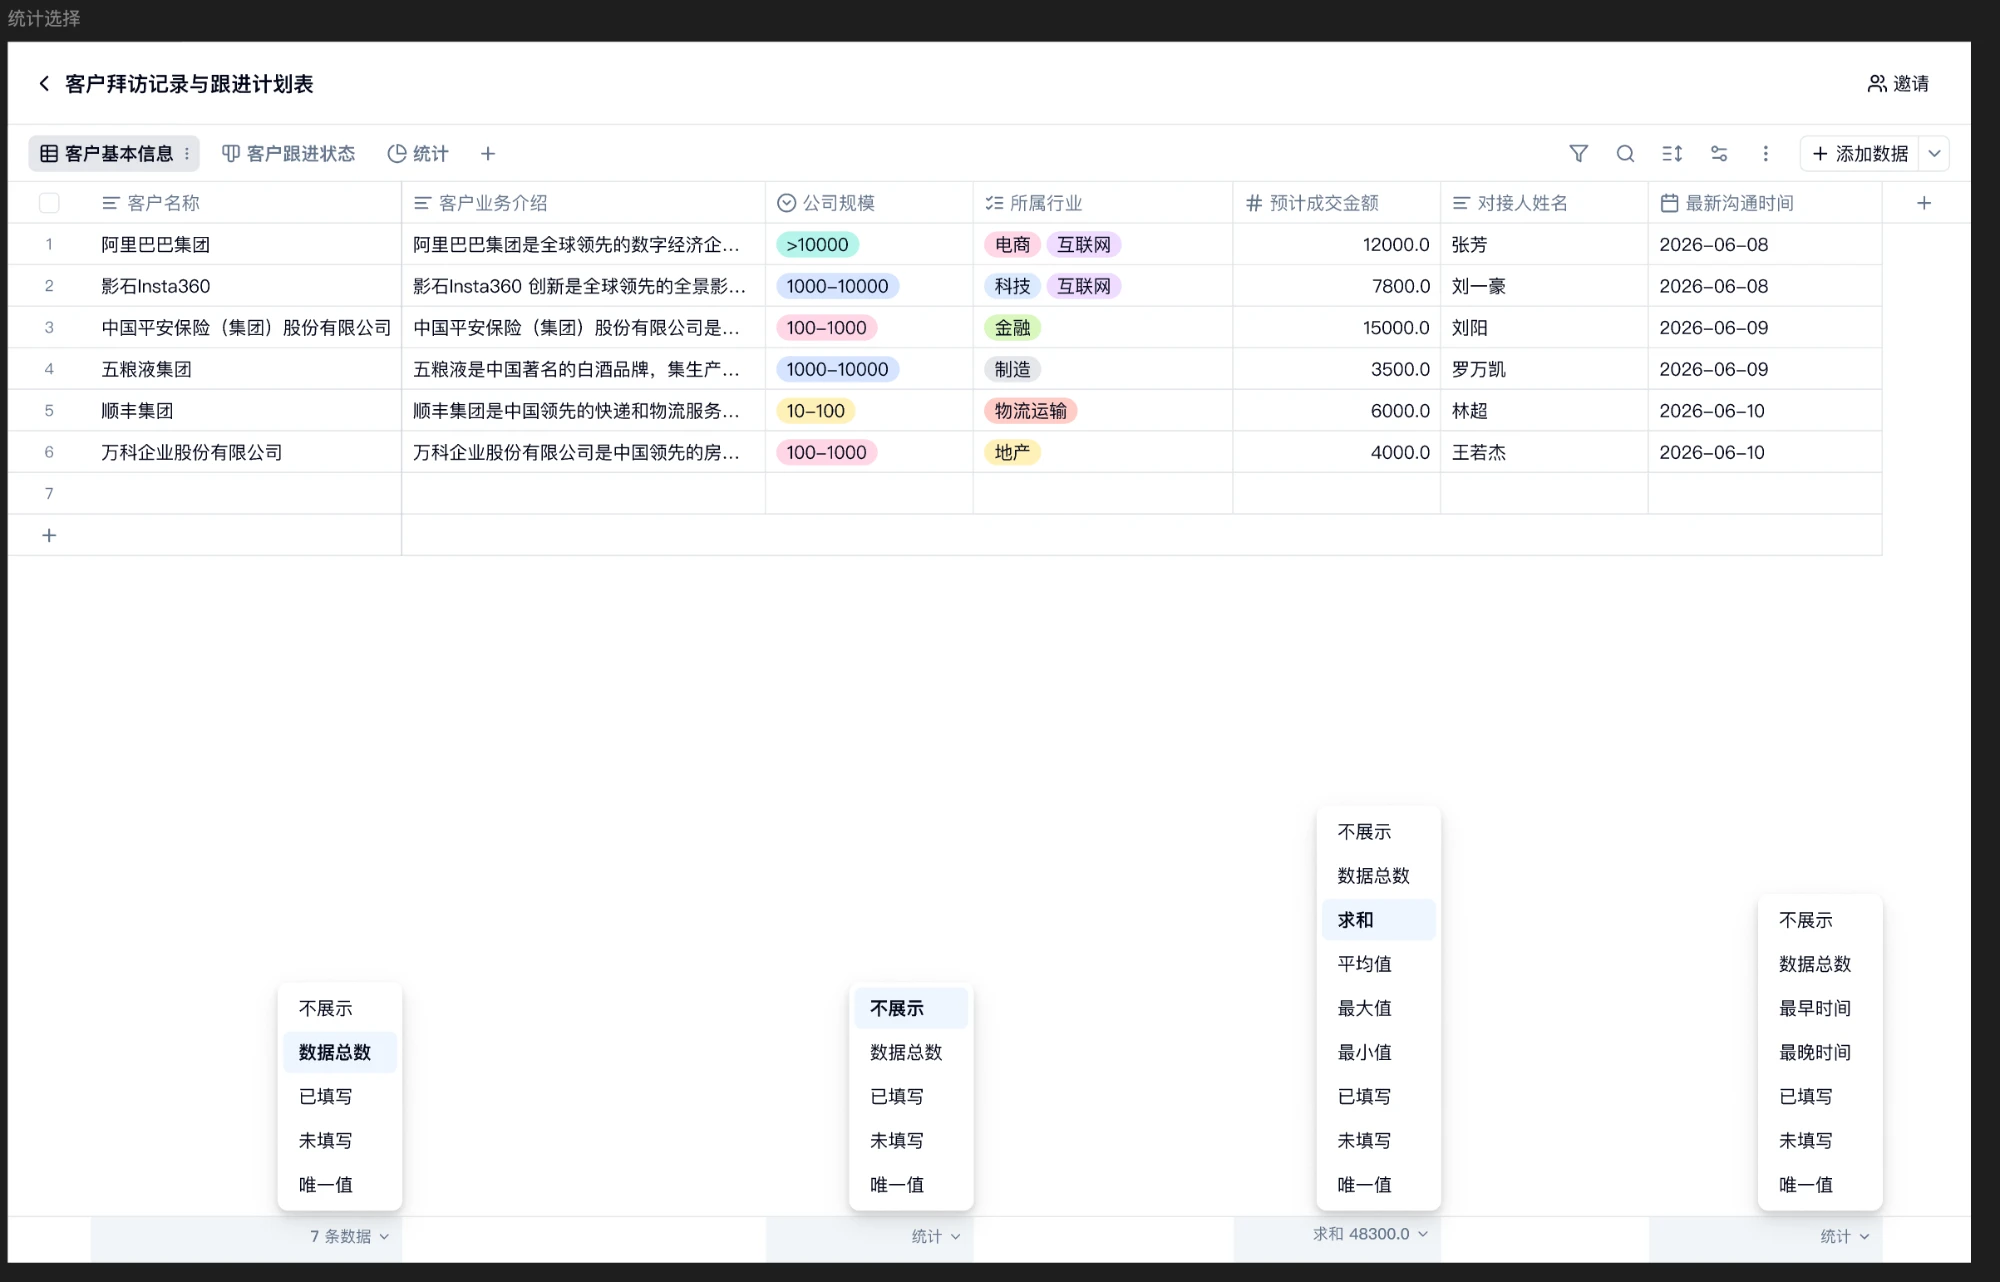Toggle the select-all header checkbox
The width and height of the screenshot is (2000, 1282).
(49, 203)
